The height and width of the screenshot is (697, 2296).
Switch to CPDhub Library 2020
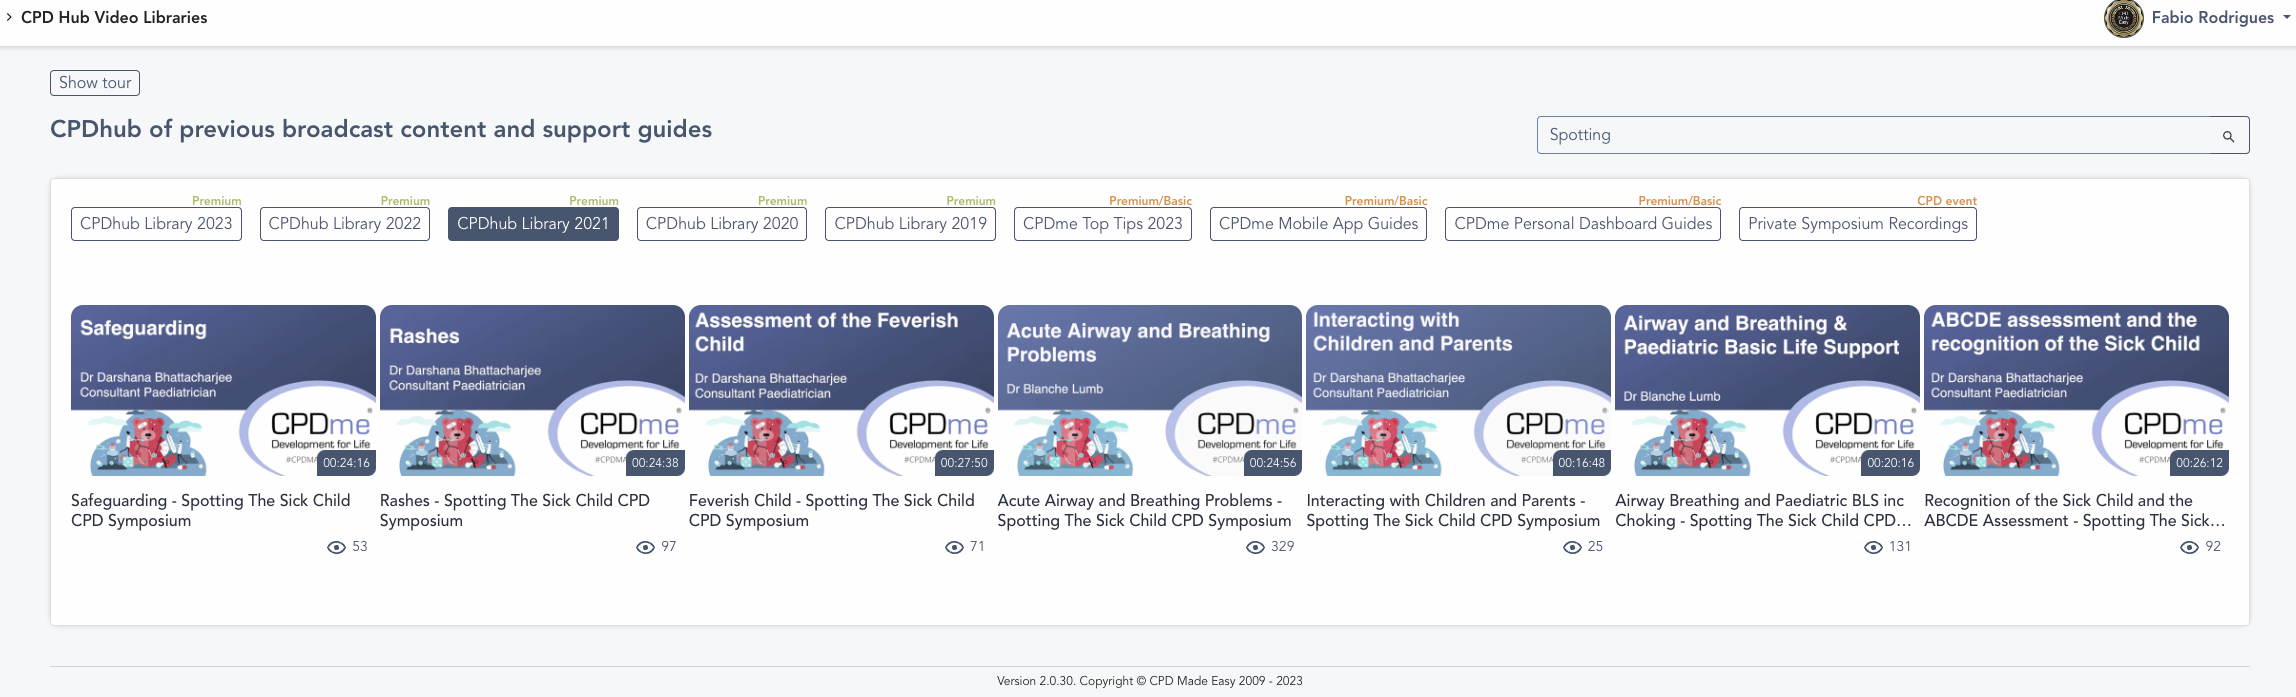[x=722, y=224]
